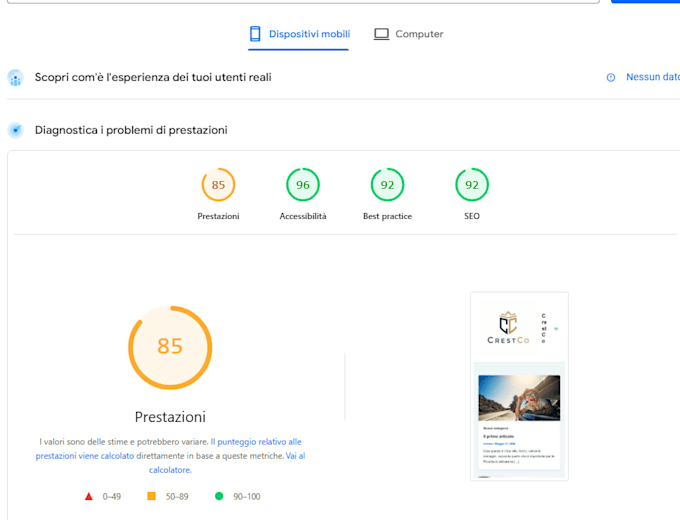Screen dimensions: 680x520
Task: Click the large 85 performance gauge
Action: pos(170,347)
